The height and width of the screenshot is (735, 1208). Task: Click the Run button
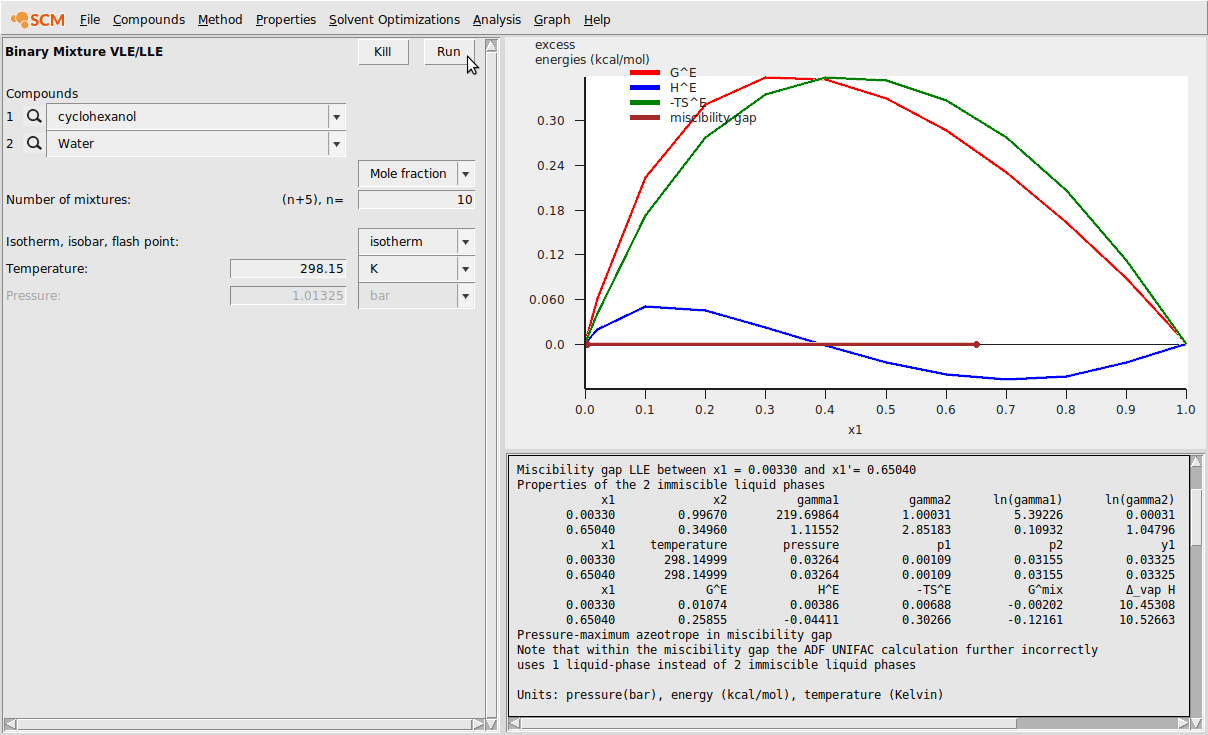pos(449,52)
